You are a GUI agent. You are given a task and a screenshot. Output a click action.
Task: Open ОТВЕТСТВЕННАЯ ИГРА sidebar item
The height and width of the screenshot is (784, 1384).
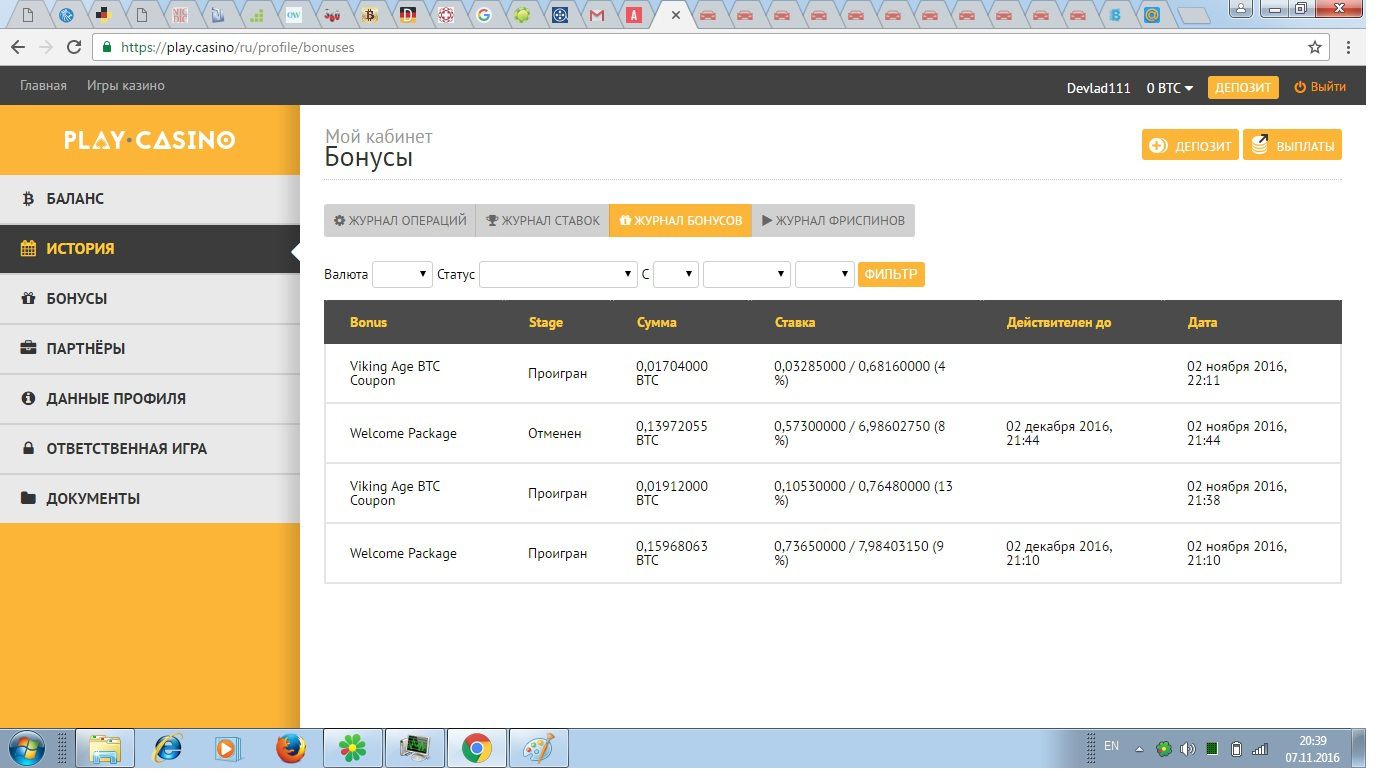click(x=150, y=449)
